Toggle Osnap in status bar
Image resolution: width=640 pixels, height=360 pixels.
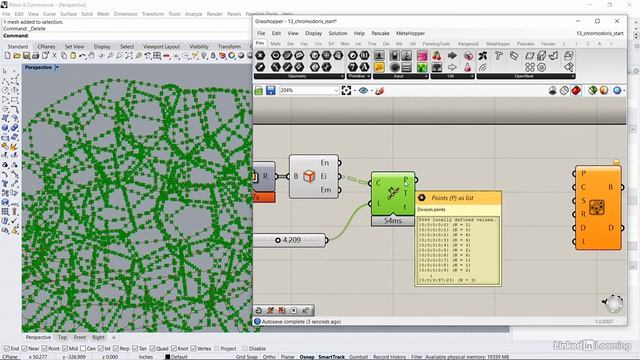(307, 357)
